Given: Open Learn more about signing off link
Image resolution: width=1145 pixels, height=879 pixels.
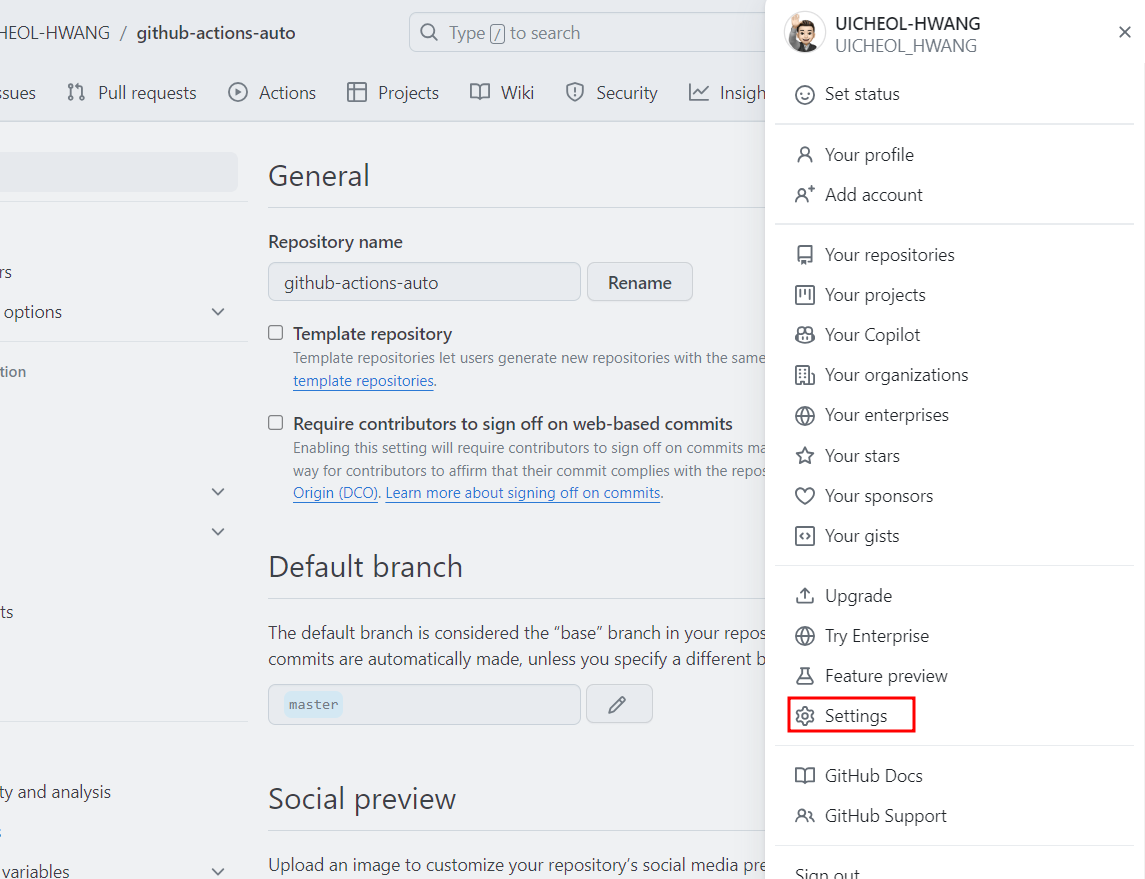Looking at the screenshot, I should coord(523,493).
